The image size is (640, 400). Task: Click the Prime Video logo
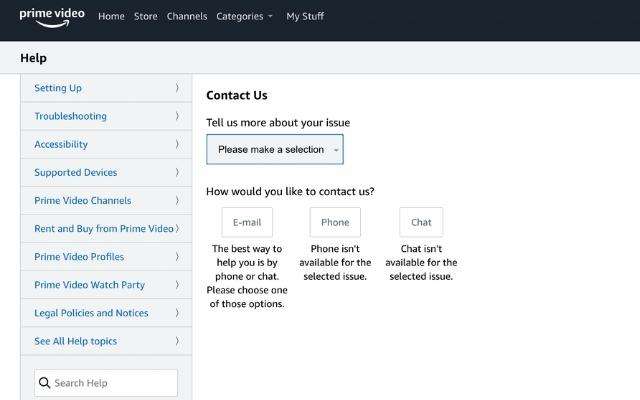tap(52, 16)
